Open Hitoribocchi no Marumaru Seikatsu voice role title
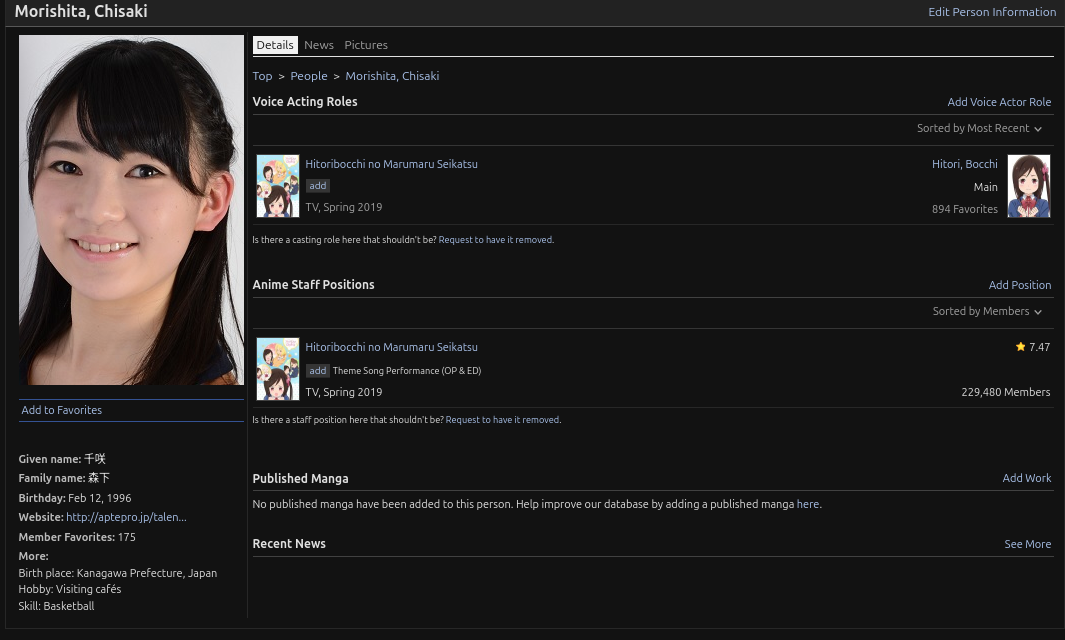This screenshot has width=1065, height=640. pos(391,164)
